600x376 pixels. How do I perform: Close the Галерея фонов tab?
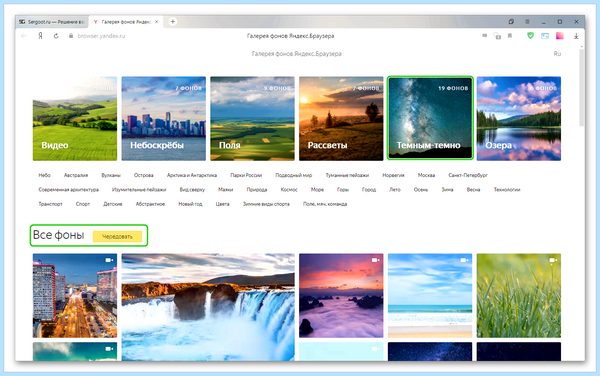point(157,22)
